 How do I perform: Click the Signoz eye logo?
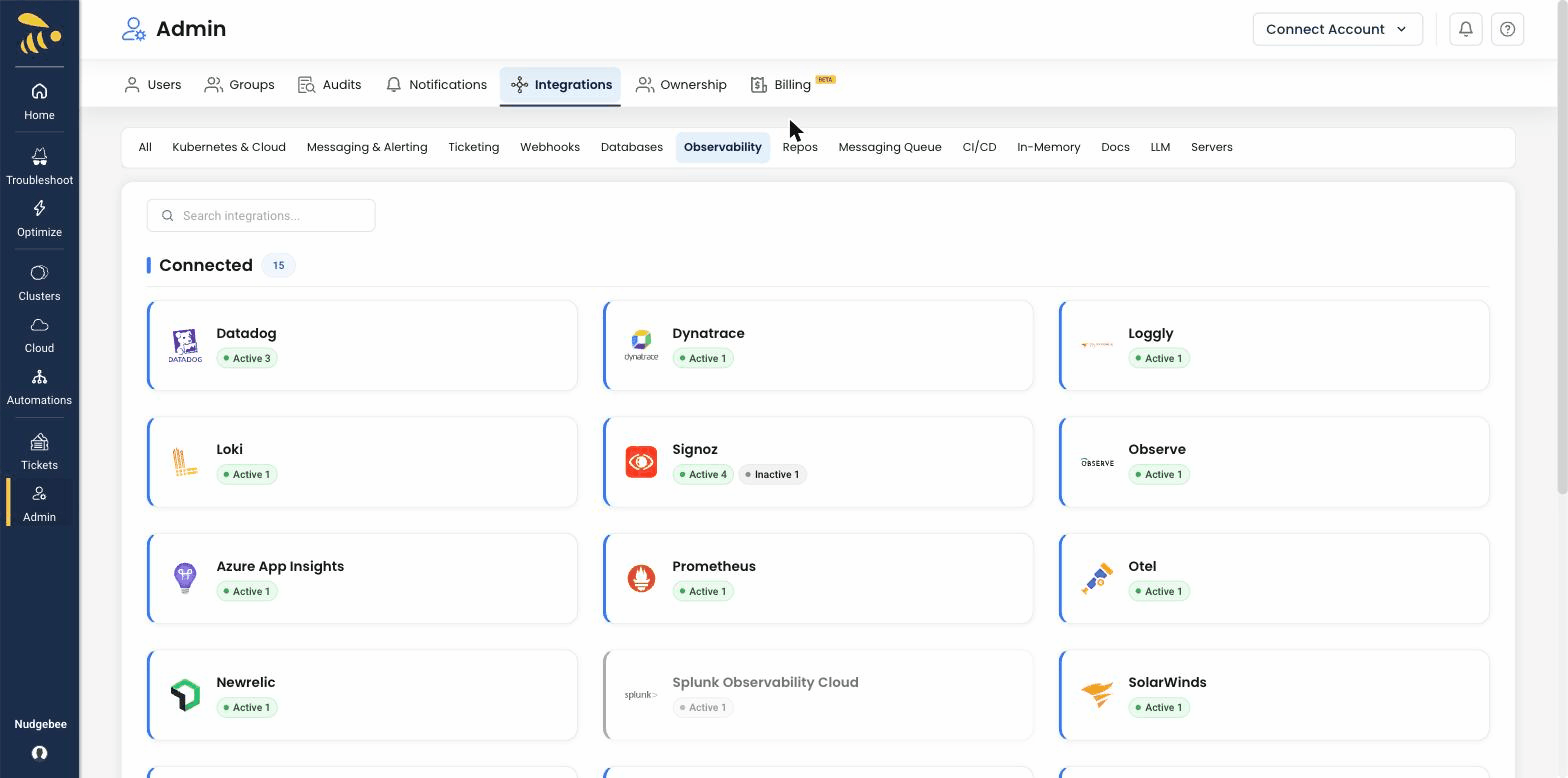pos(641,462)
